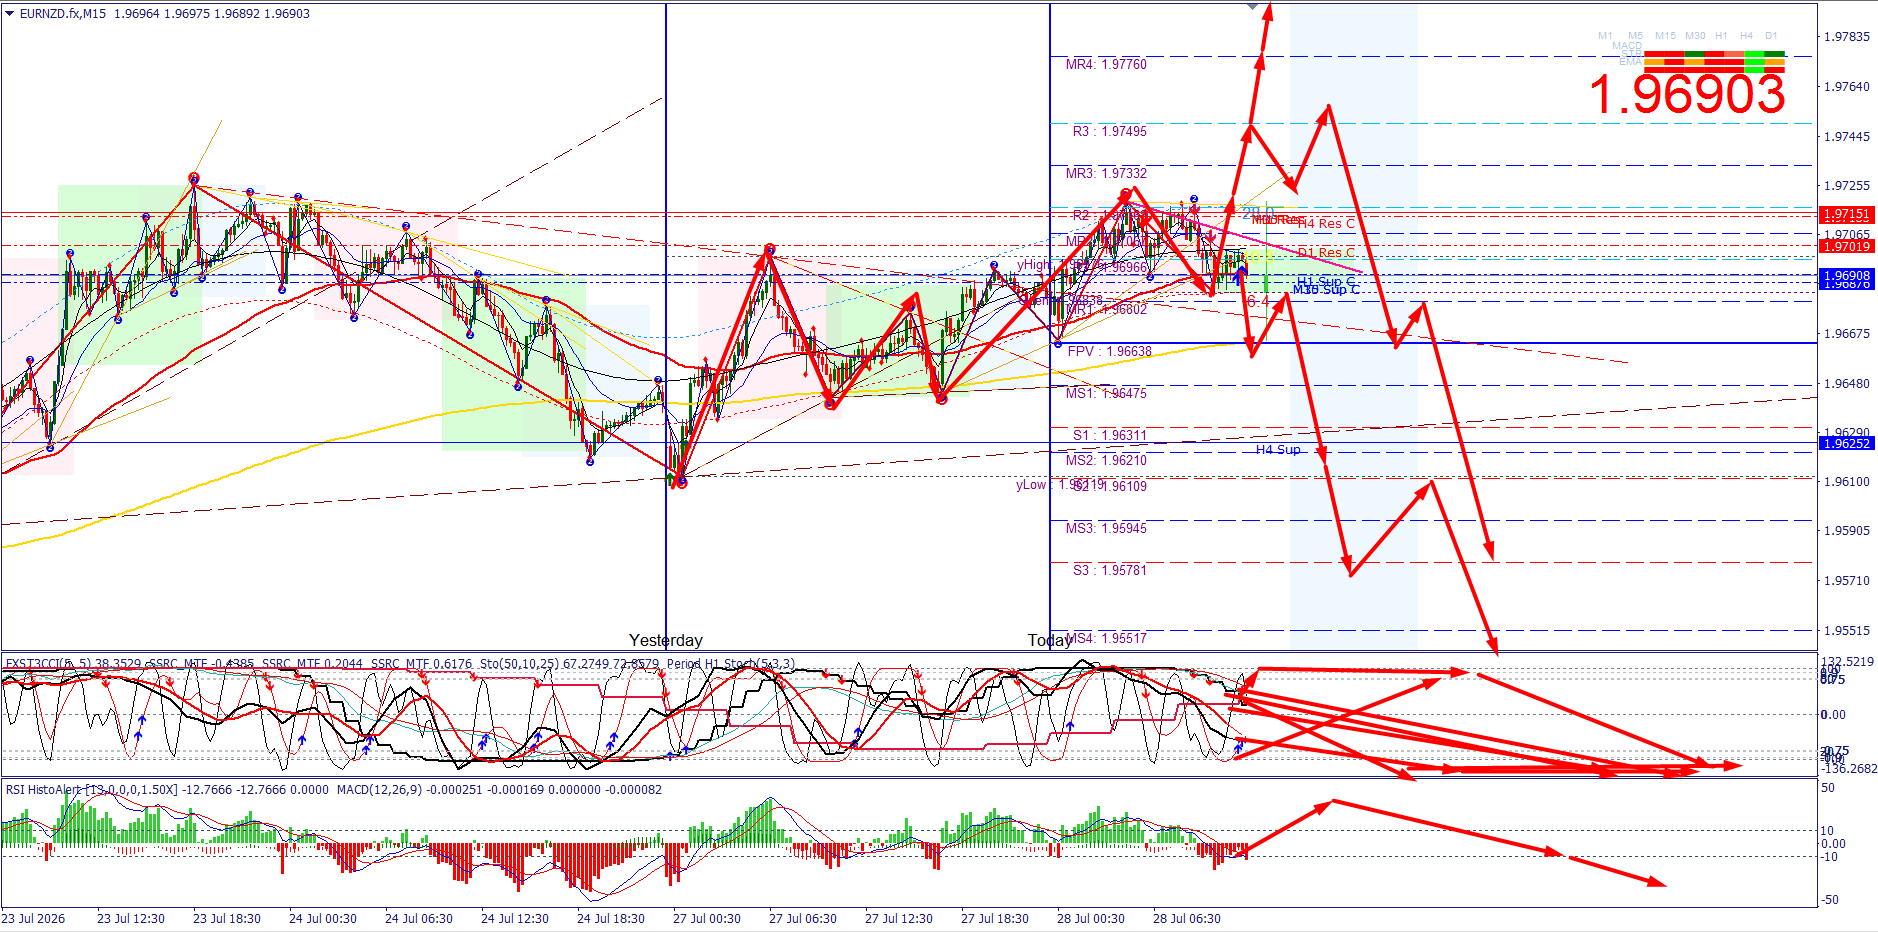Viewport: 1878px width, 932px height.
Task: Click the EURNZD.fx,M15 chart title
Action: coord(63,14)
